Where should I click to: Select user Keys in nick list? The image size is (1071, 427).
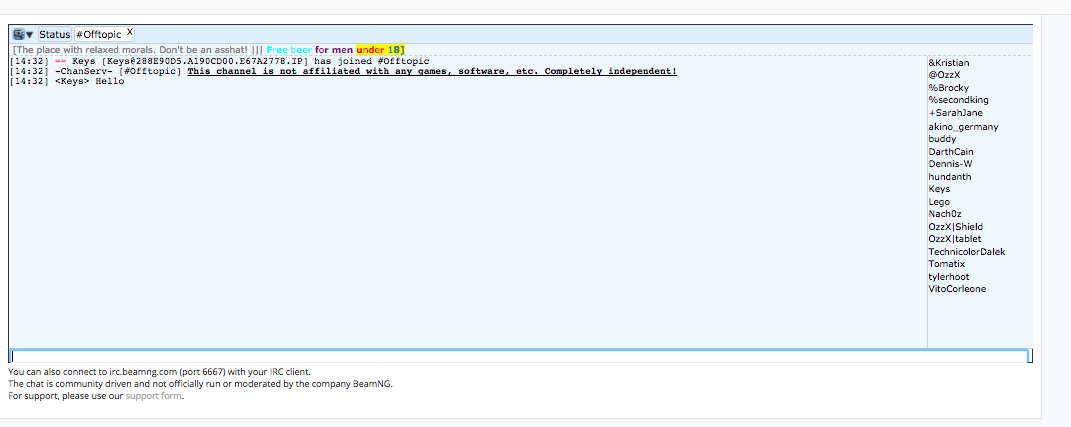click(x=939, y=189)
